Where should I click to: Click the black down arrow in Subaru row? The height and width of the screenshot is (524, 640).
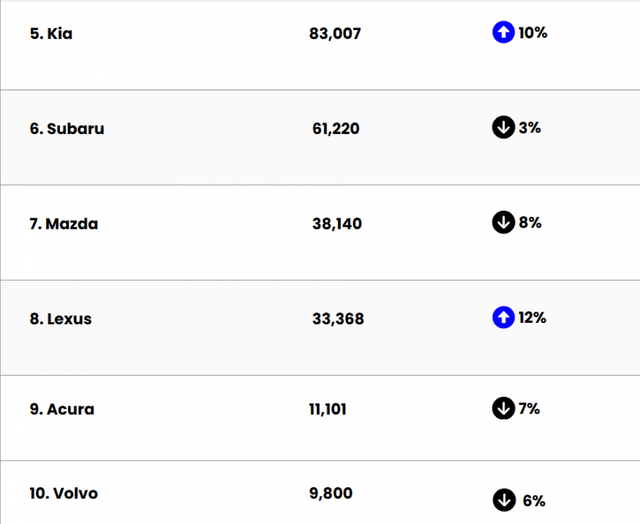tap(503, 127)
